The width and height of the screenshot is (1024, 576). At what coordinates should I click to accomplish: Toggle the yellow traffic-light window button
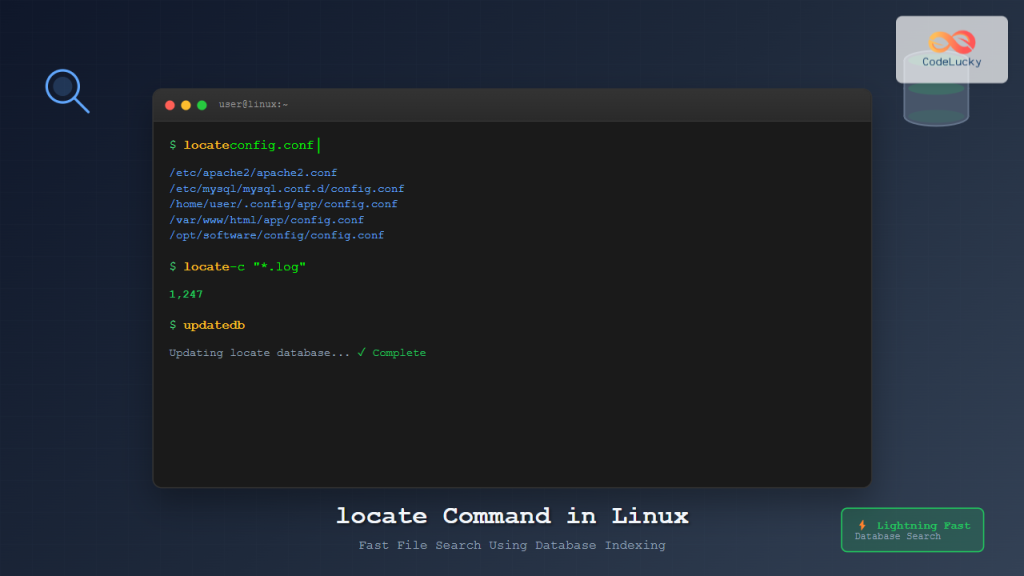click(184, 103)
